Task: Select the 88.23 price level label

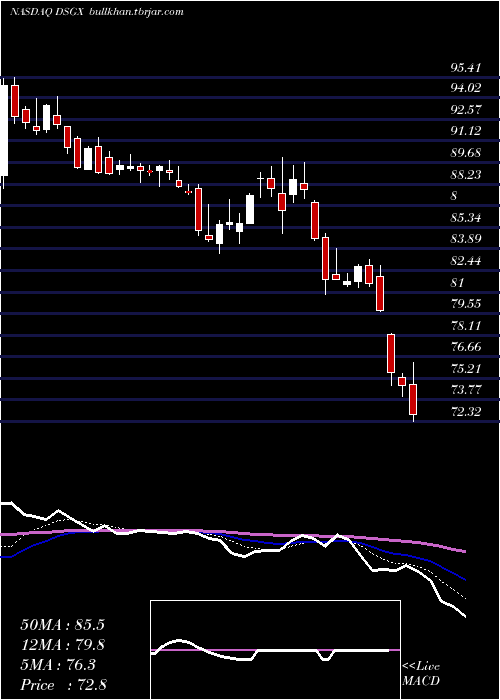Action: tap(466, 175)
